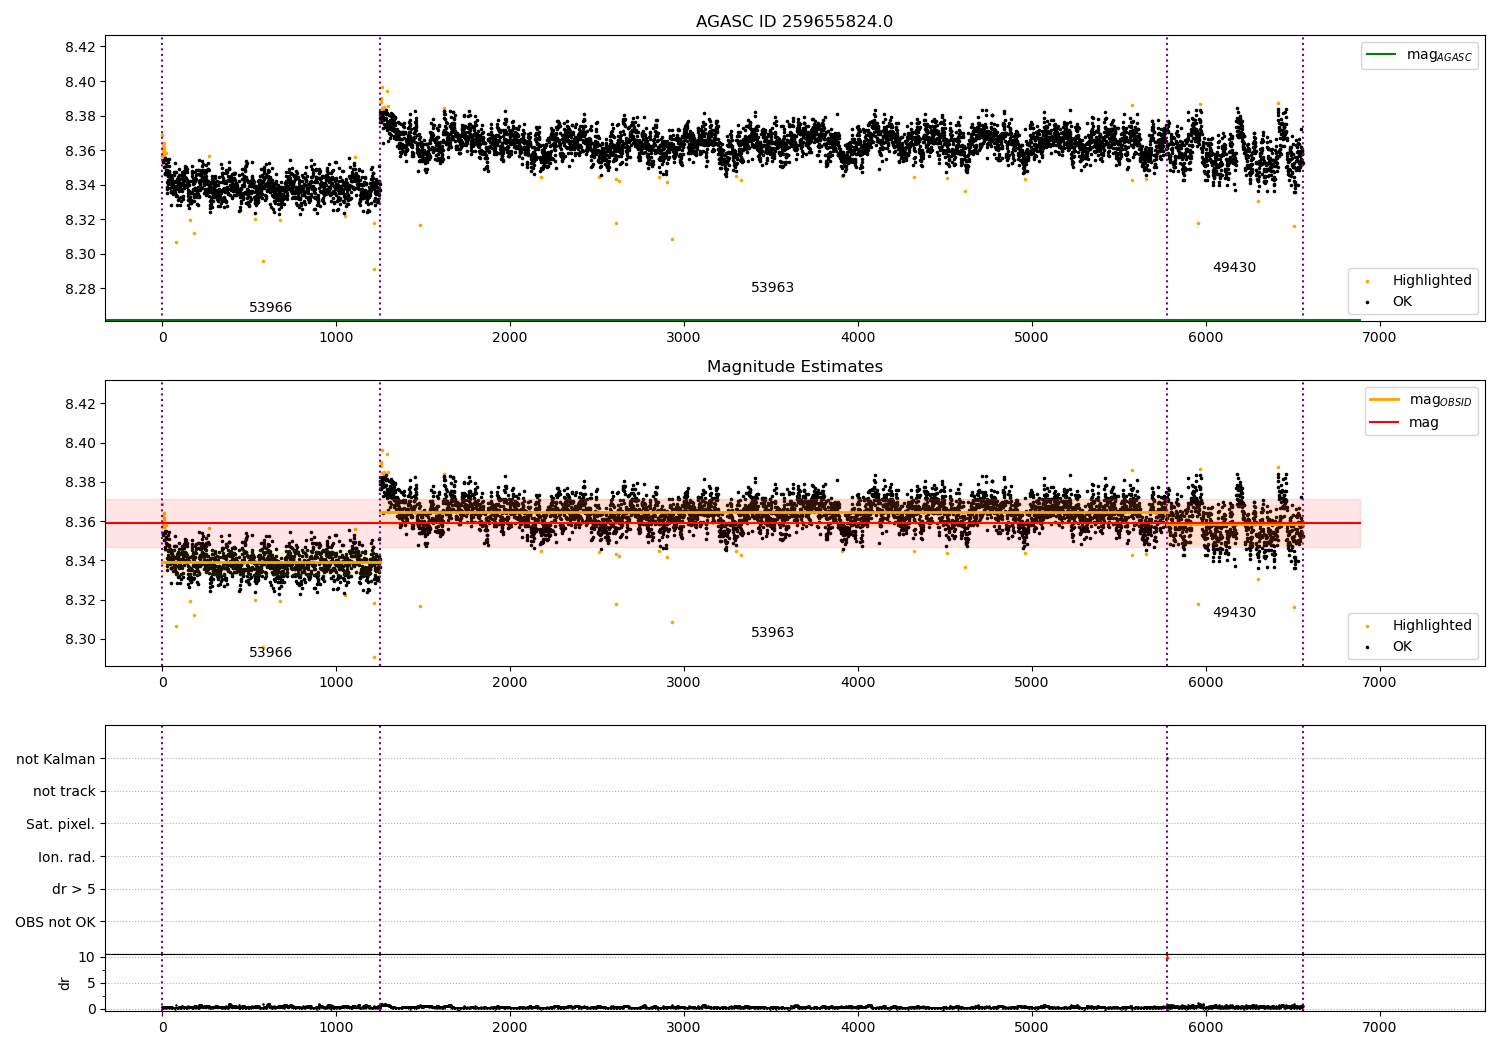Click observation label 49430 in the top plot

coord(1234,268)
